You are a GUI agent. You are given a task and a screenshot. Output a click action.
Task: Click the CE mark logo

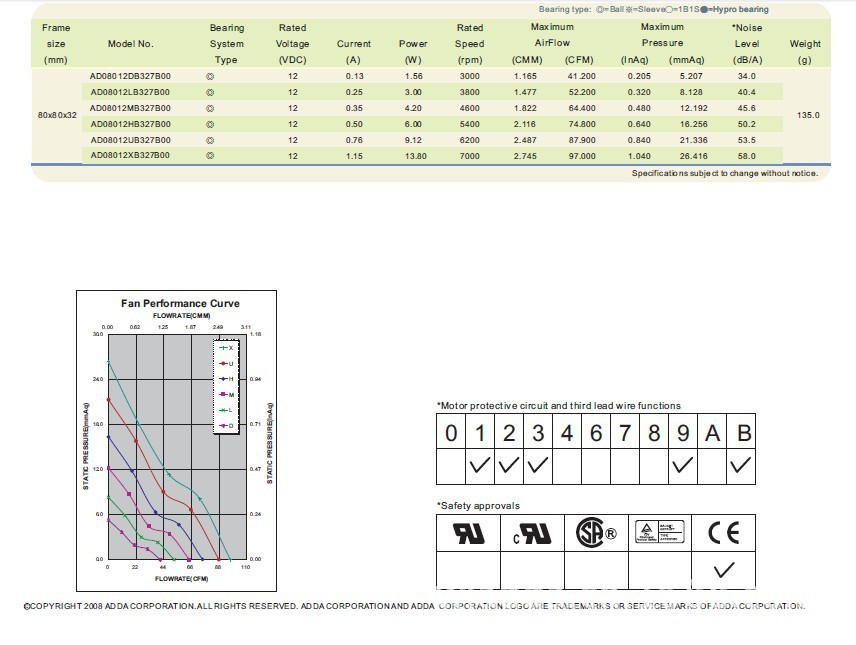724,533
